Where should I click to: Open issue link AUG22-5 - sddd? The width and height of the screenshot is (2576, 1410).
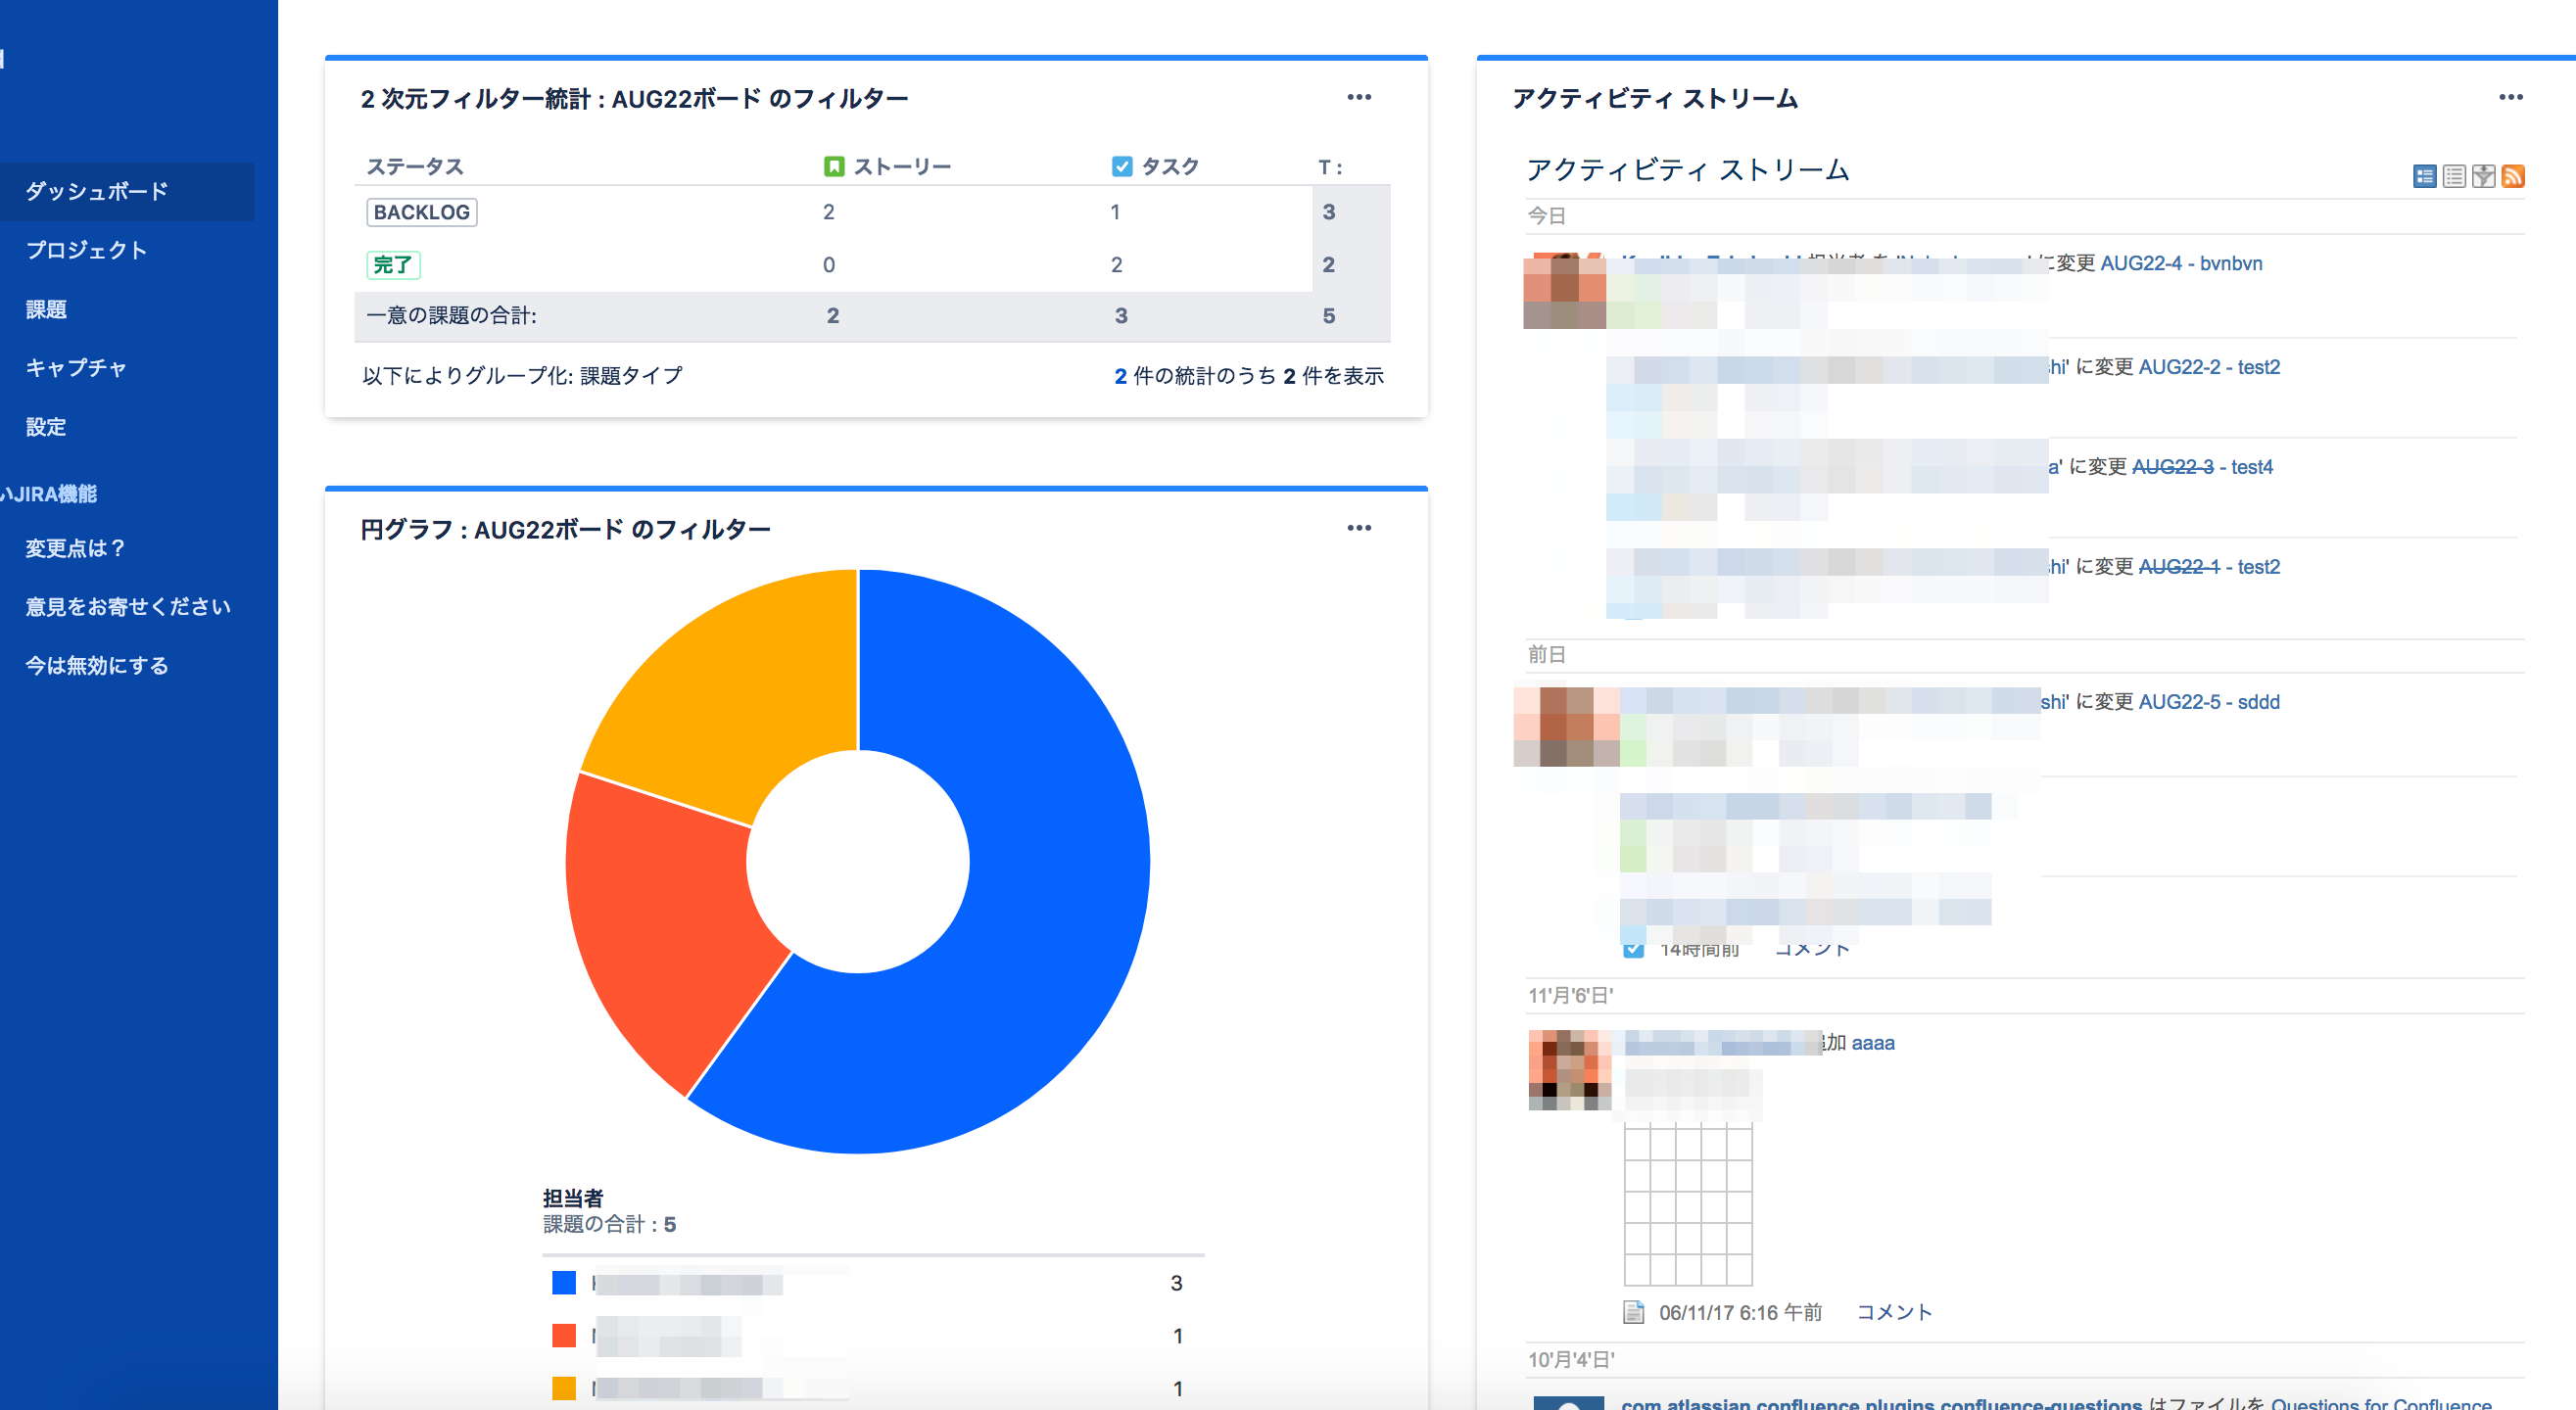coord(2209,702)
